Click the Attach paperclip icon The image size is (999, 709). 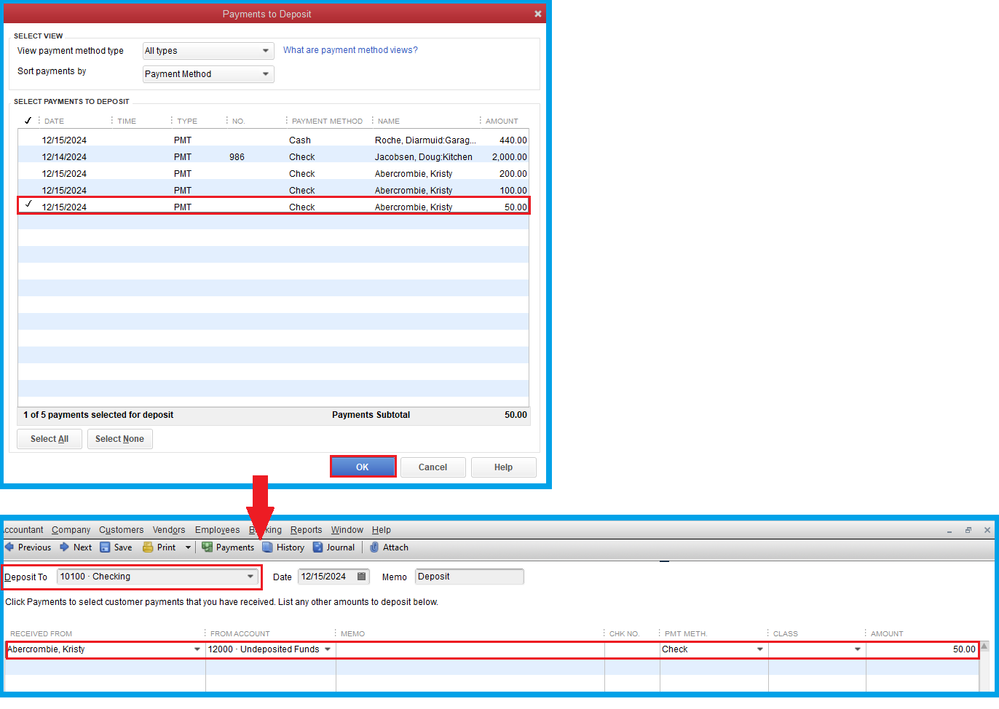click(x=374, y=548)
